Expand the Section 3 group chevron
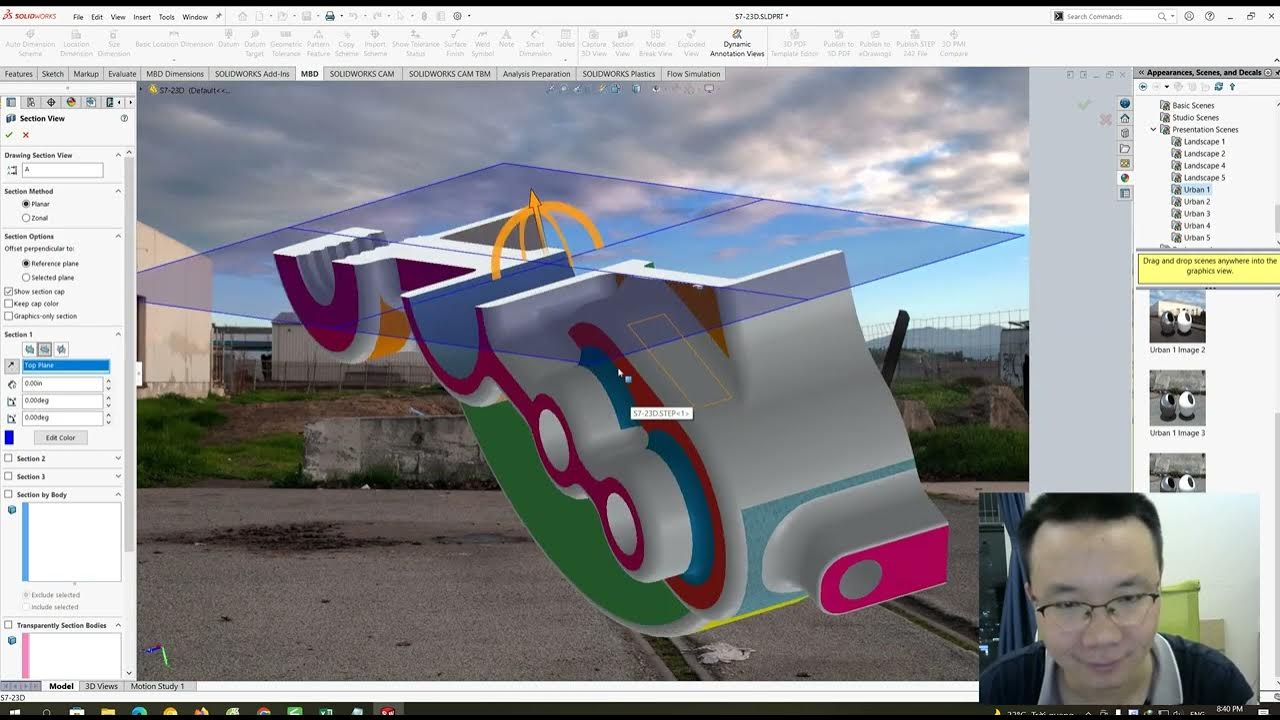 pyautogui.click(x=118, y=477)
